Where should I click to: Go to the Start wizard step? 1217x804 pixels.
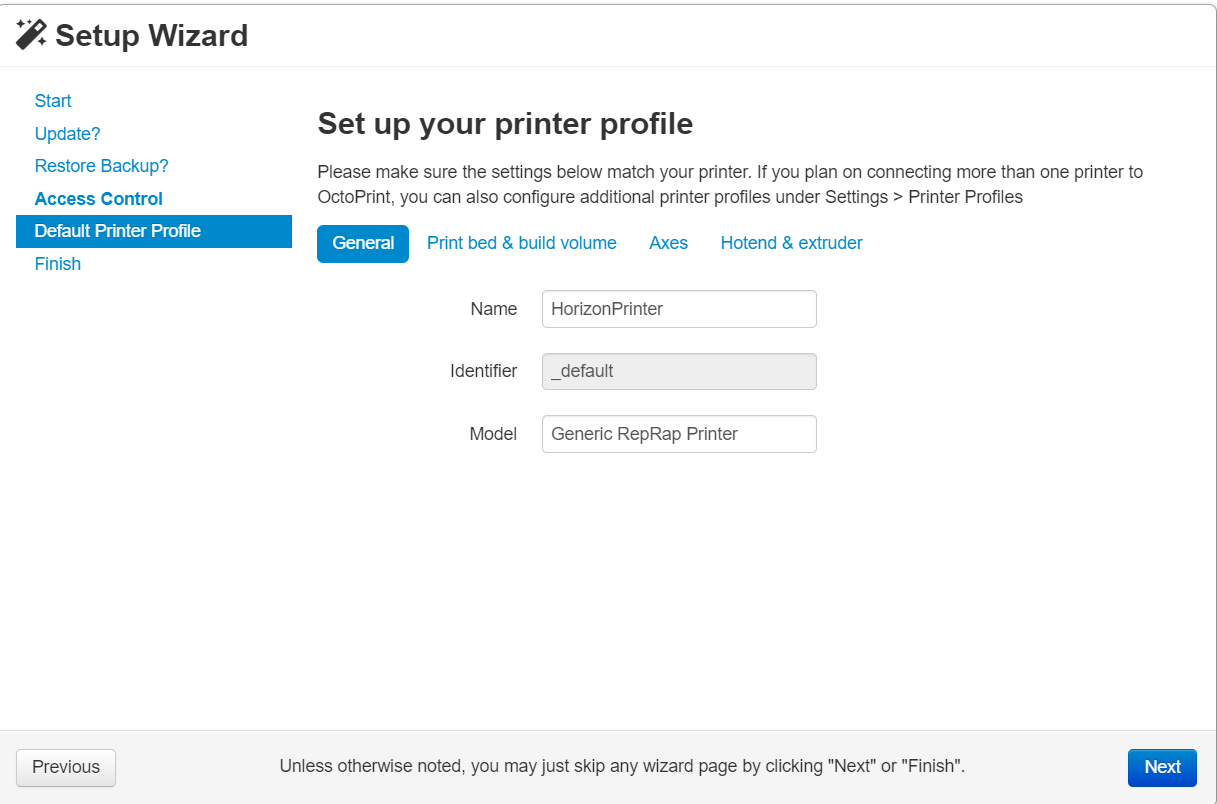(x=53, y=101)
